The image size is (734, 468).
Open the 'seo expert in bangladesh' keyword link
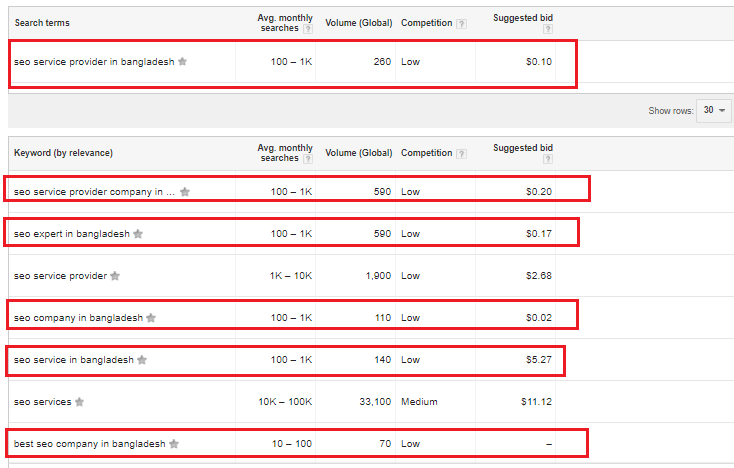pyautogui.click(x=72, y=234)
